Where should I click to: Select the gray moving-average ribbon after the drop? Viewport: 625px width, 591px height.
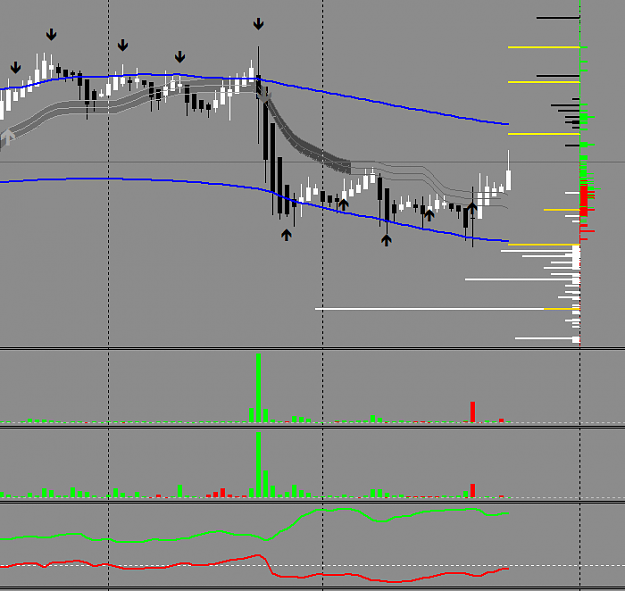(307, 147)
